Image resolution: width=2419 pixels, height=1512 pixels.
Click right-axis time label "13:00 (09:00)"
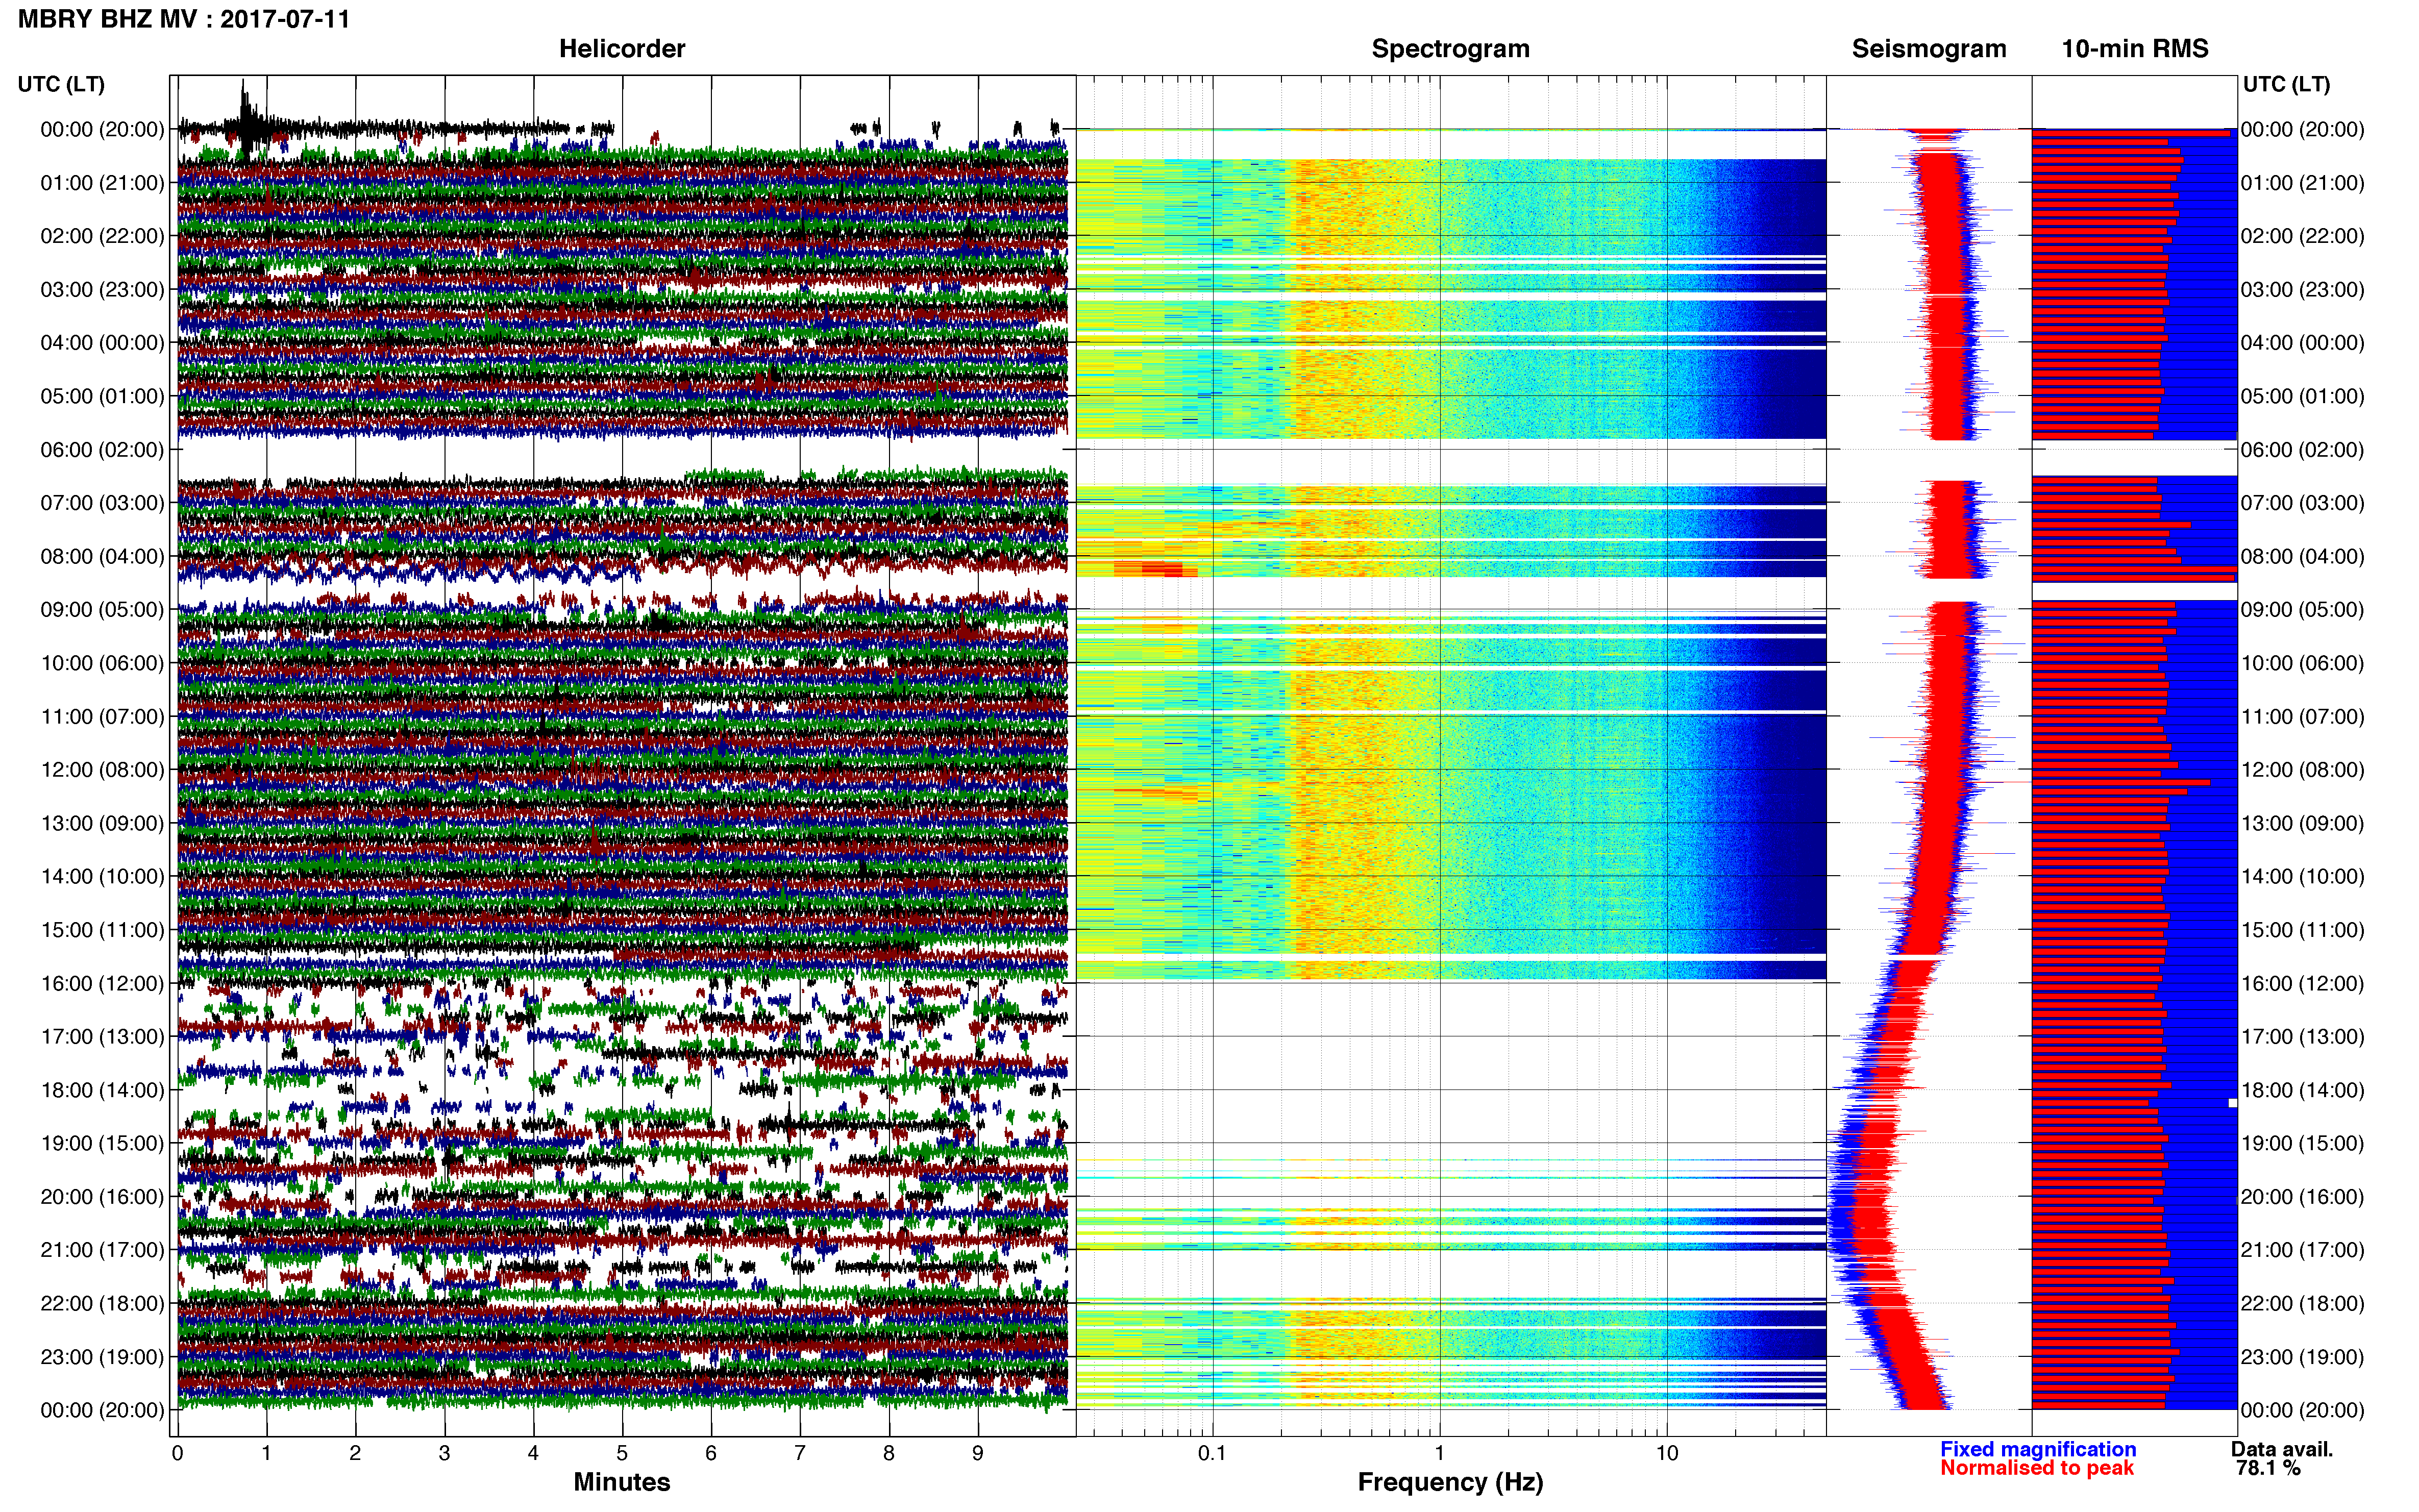point(2303,823)
